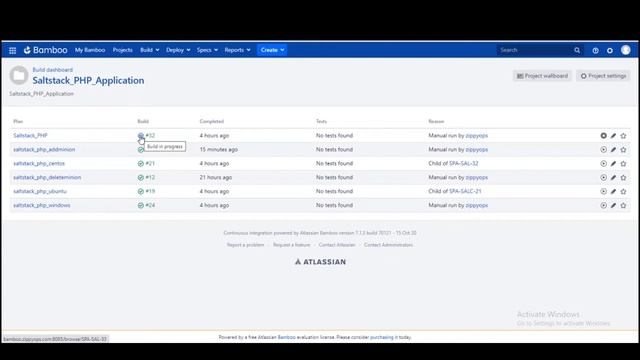
Task: Edit pencil for saltstack_php_ubuntu
Action: pyautogui.click(x=613, y=191)
